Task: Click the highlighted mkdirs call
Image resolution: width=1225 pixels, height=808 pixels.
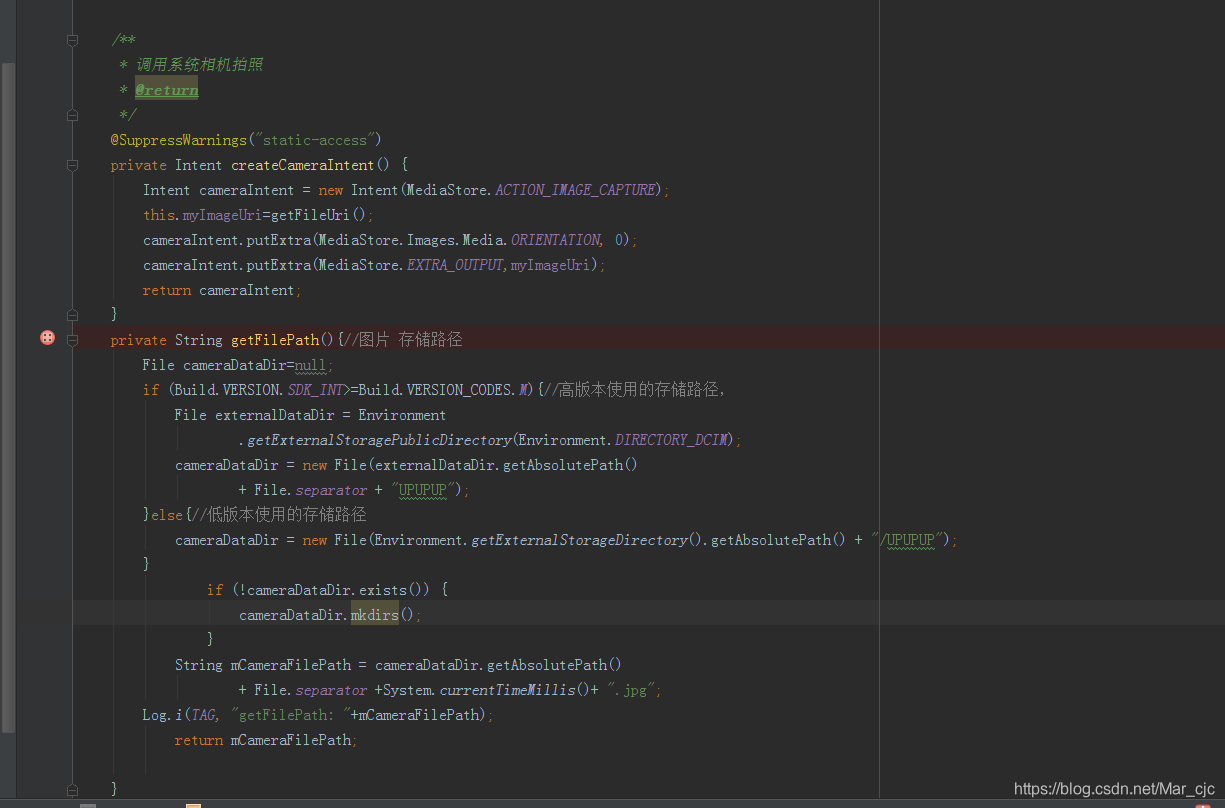Action: 375,615
